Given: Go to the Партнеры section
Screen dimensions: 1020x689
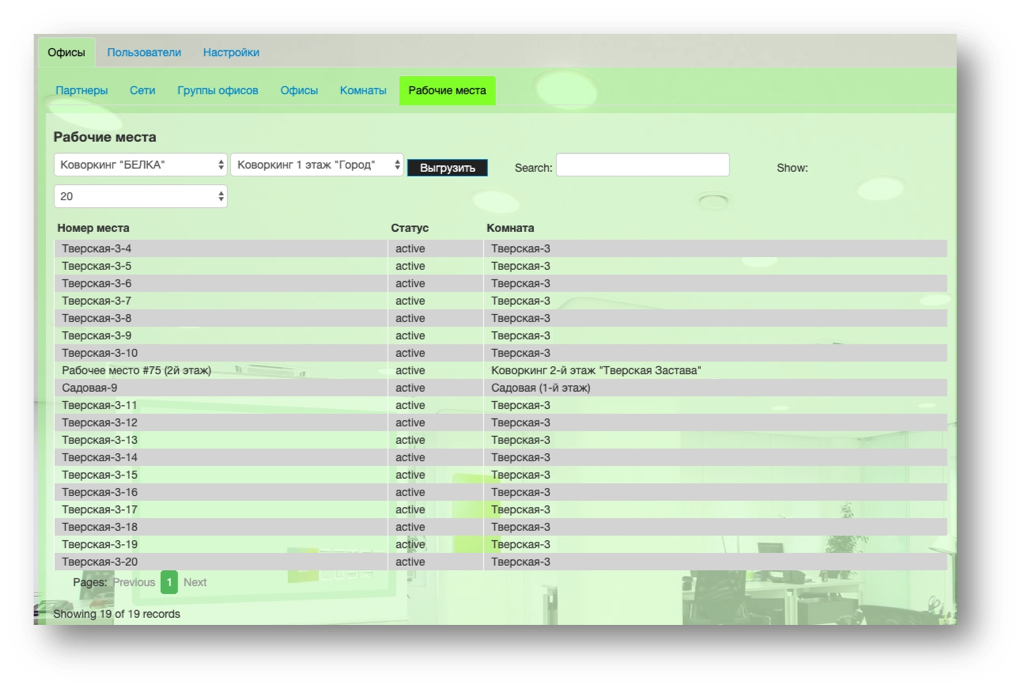Looking at the screenshot, I should 82,90.
